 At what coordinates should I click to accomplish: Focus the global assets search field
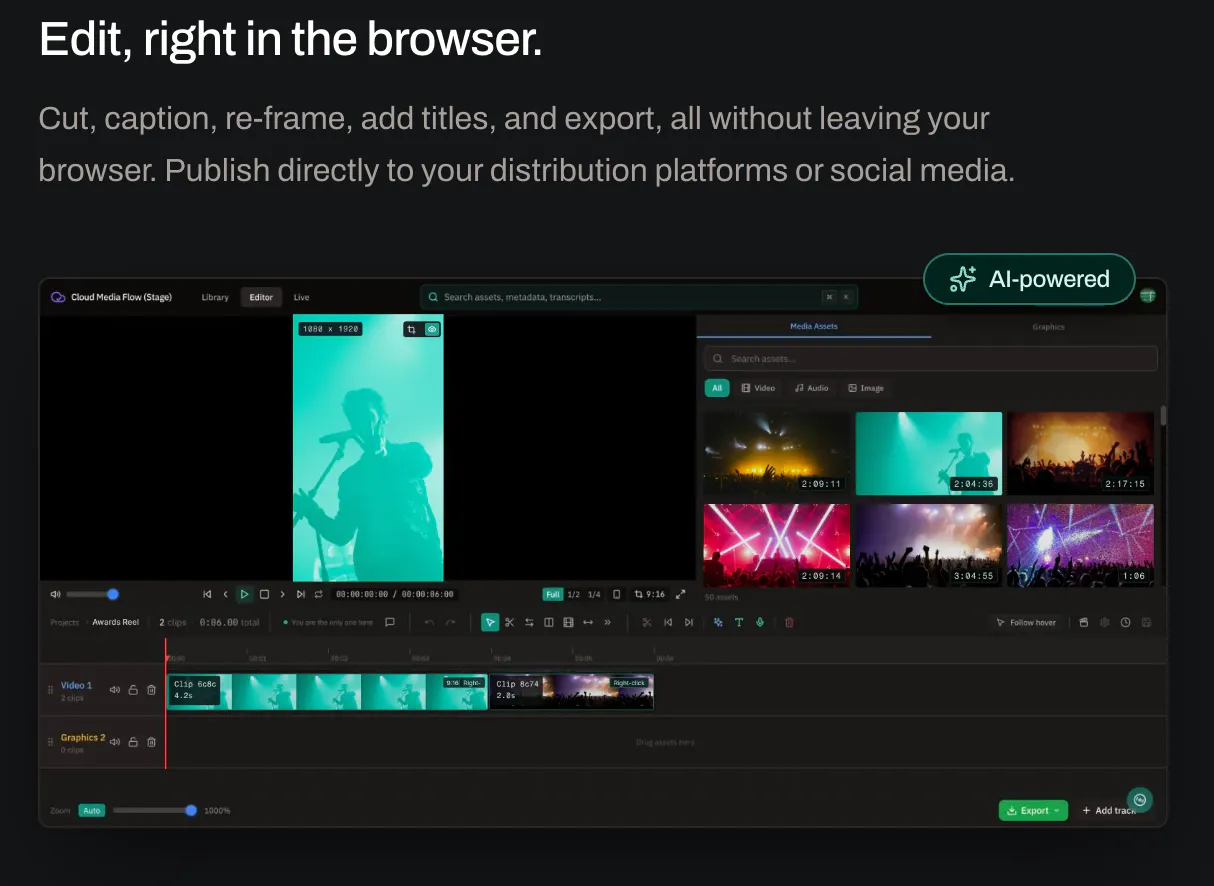point(639,297)
